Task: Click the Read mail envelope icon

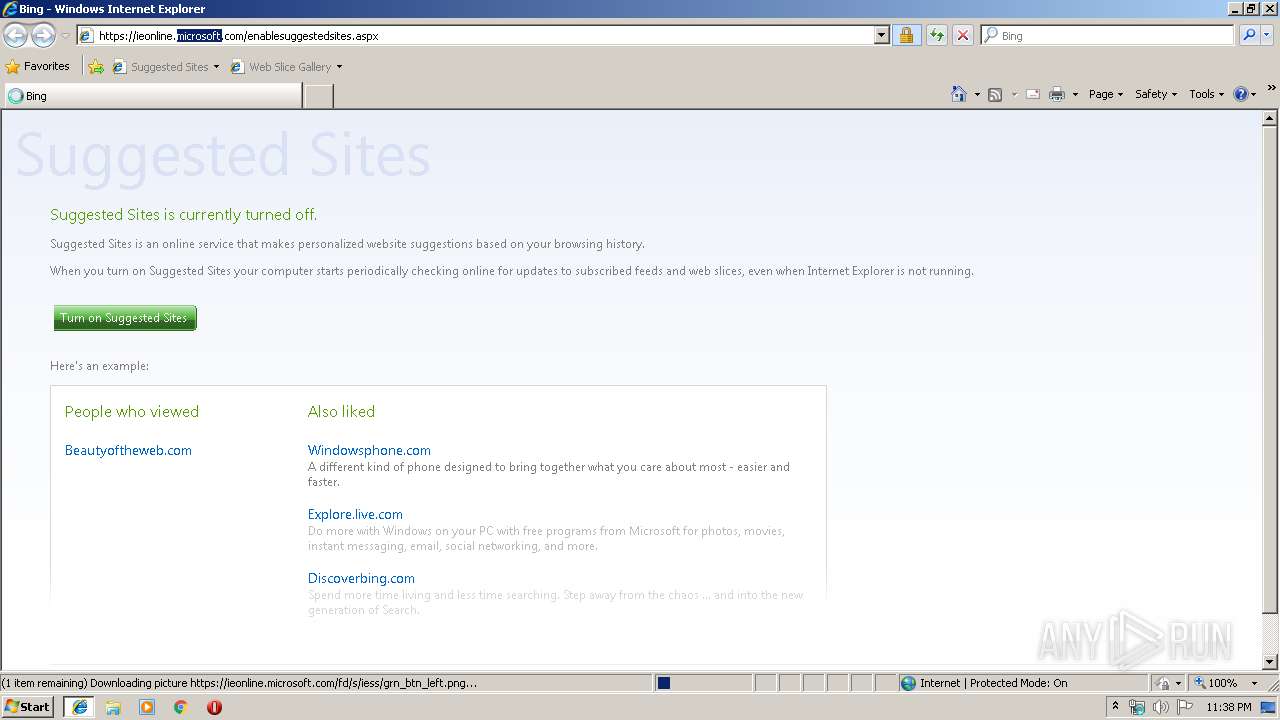Action: pos(1033,94)
